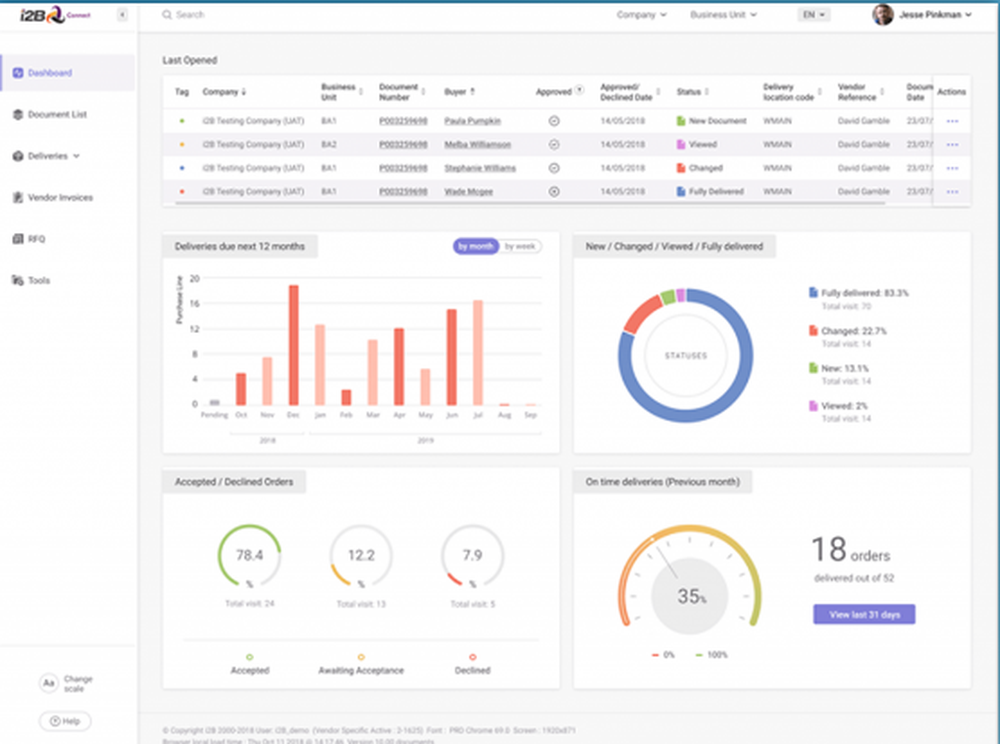Click the Tools icon
This screenshot has height=744, width=1000.
[18, 281]
